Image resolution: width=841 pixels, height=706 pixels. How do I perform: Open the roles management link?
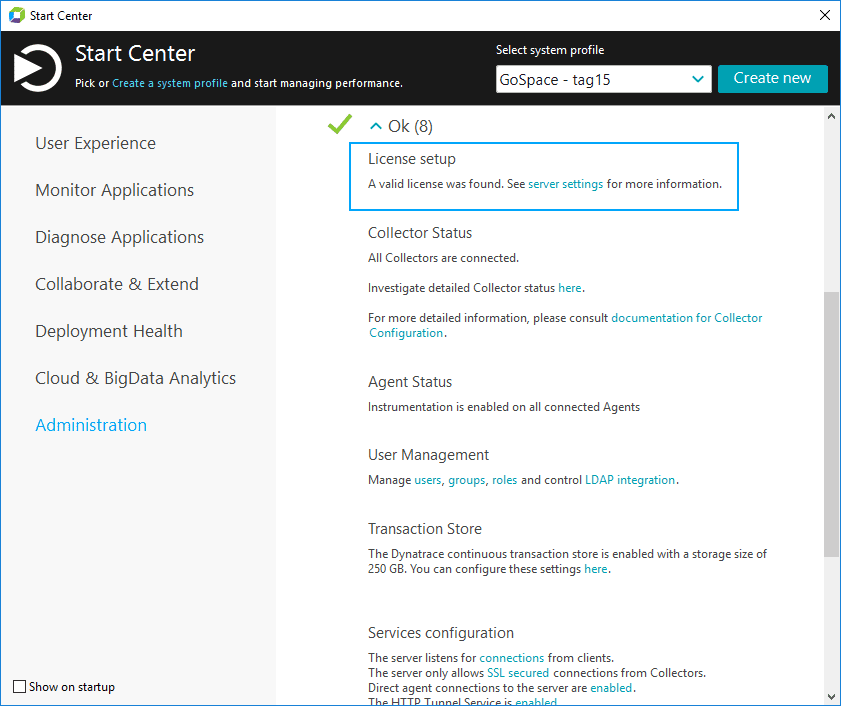[505, 480]
